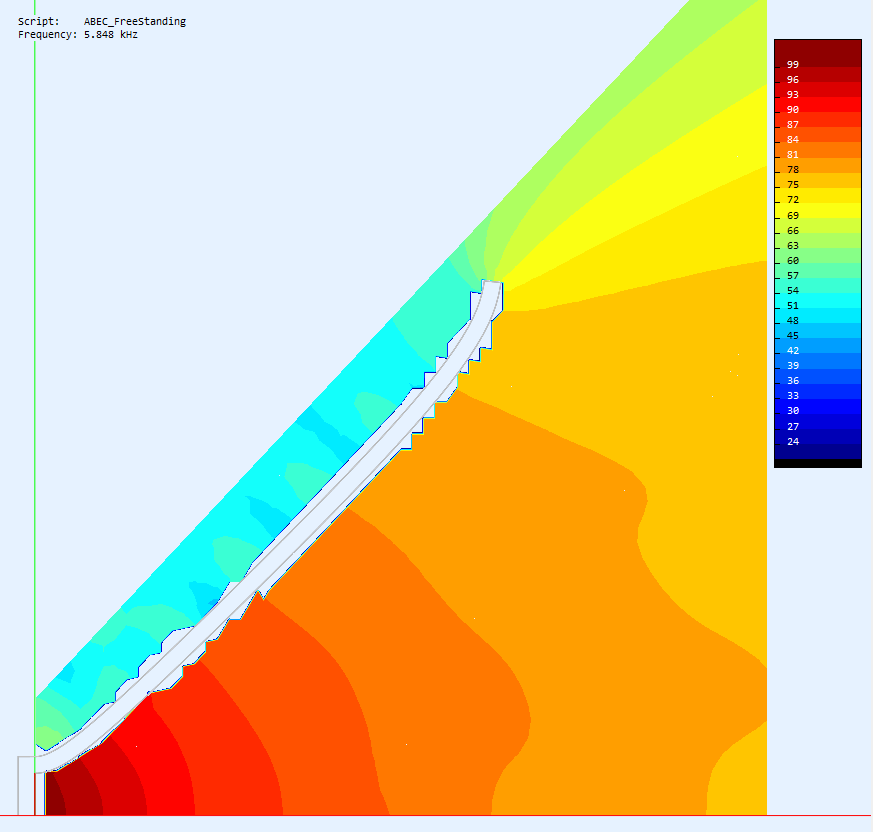Image resolution: width=873 pixels, height=832 pixels.
Task: Select the 45 value on the color scale
Action: pos(793,336)
